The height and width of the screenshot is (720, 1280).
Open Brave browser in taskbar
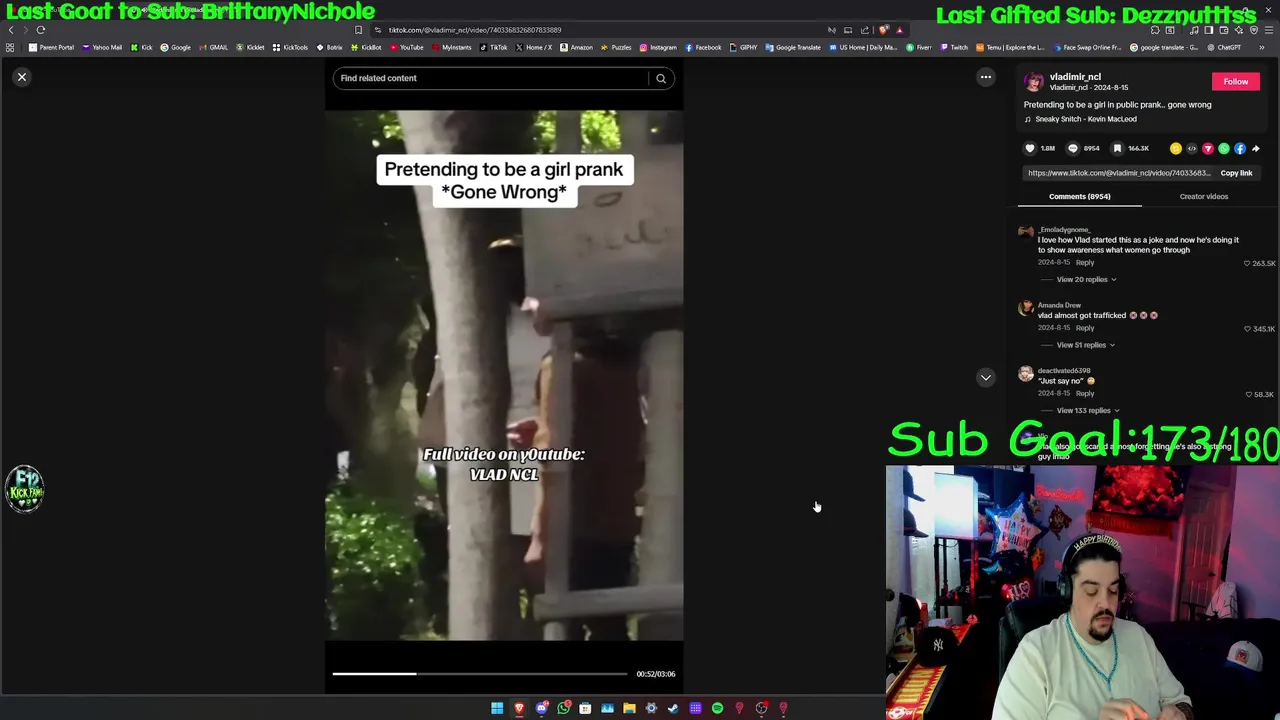click(x=519, y=708)
